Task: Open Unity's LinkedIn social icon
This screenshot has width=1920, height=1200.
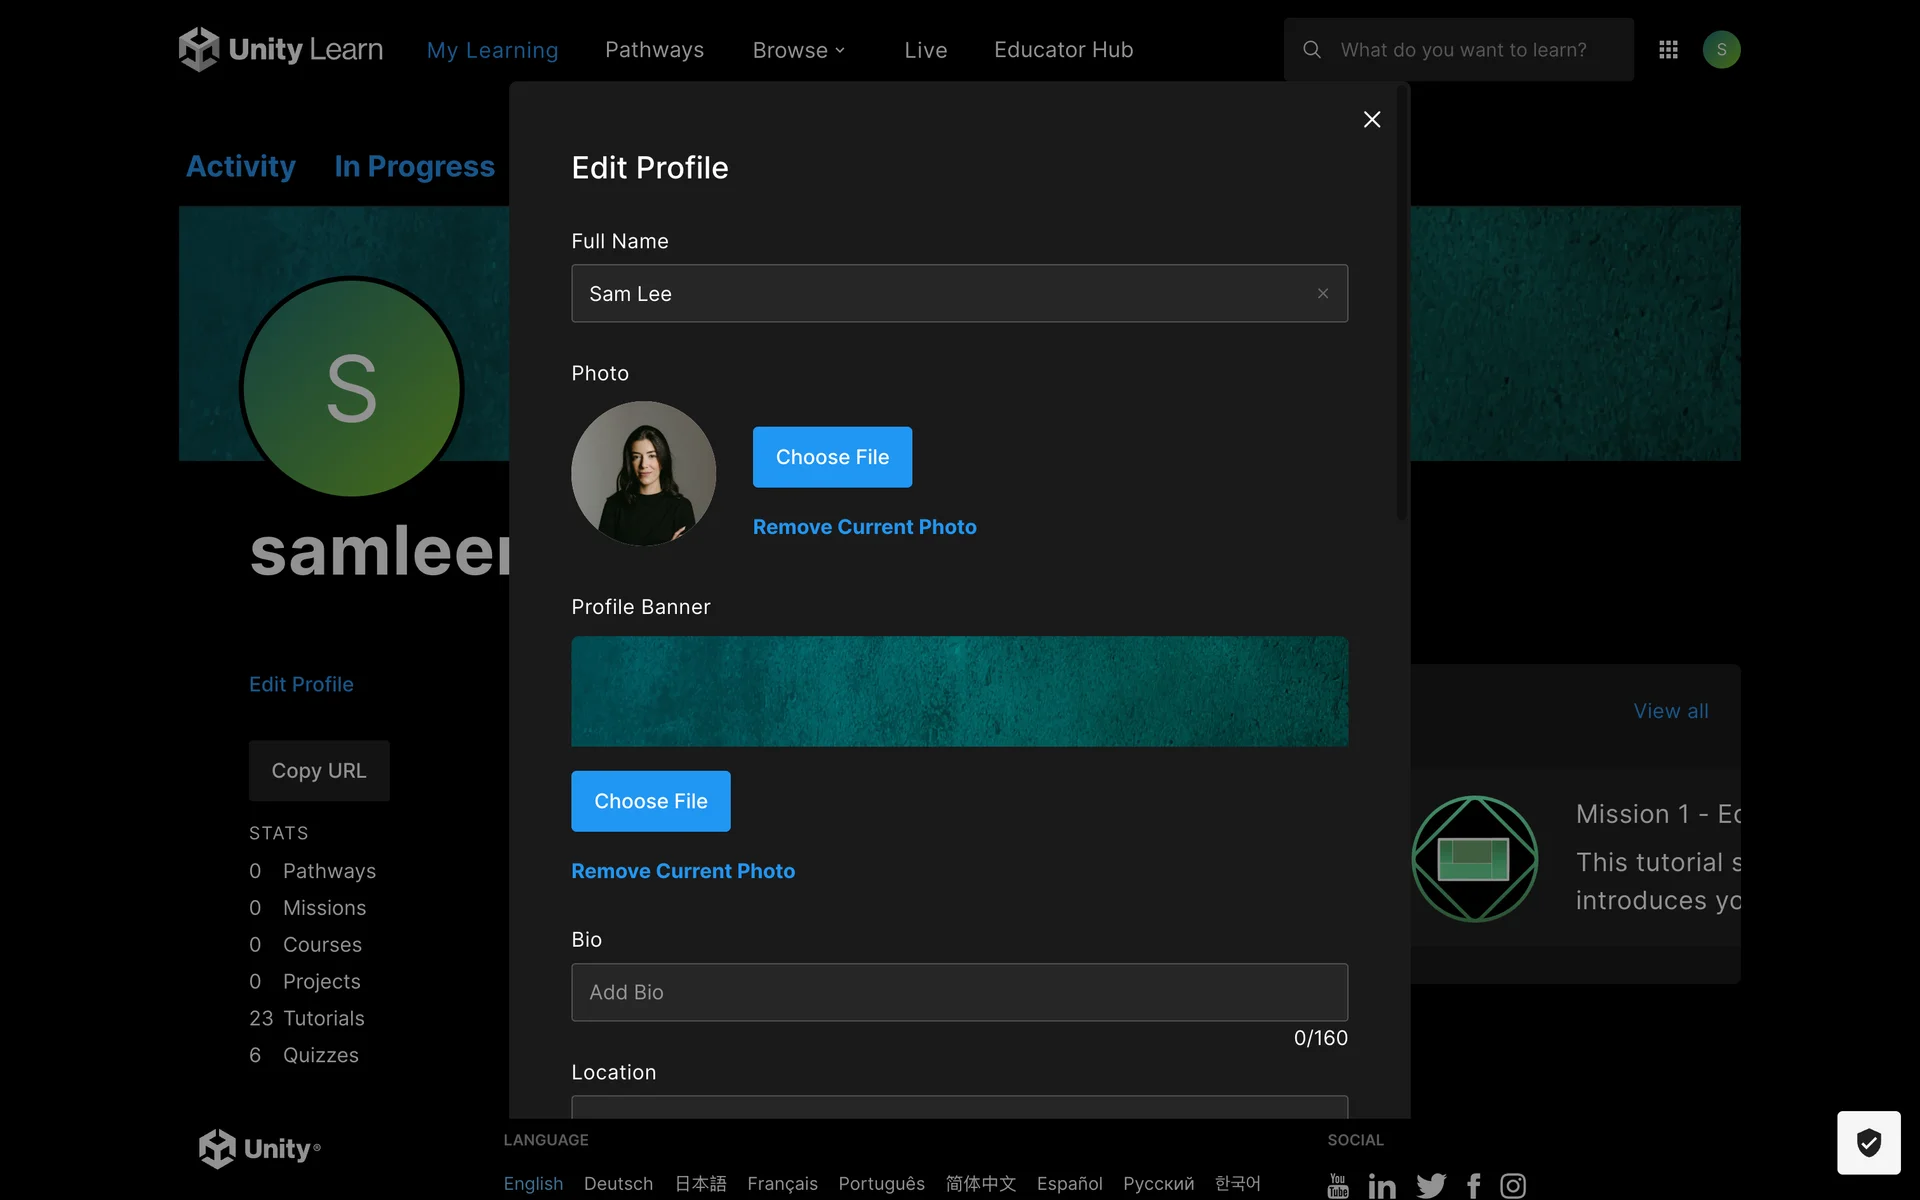Action: [1382, 1186]
